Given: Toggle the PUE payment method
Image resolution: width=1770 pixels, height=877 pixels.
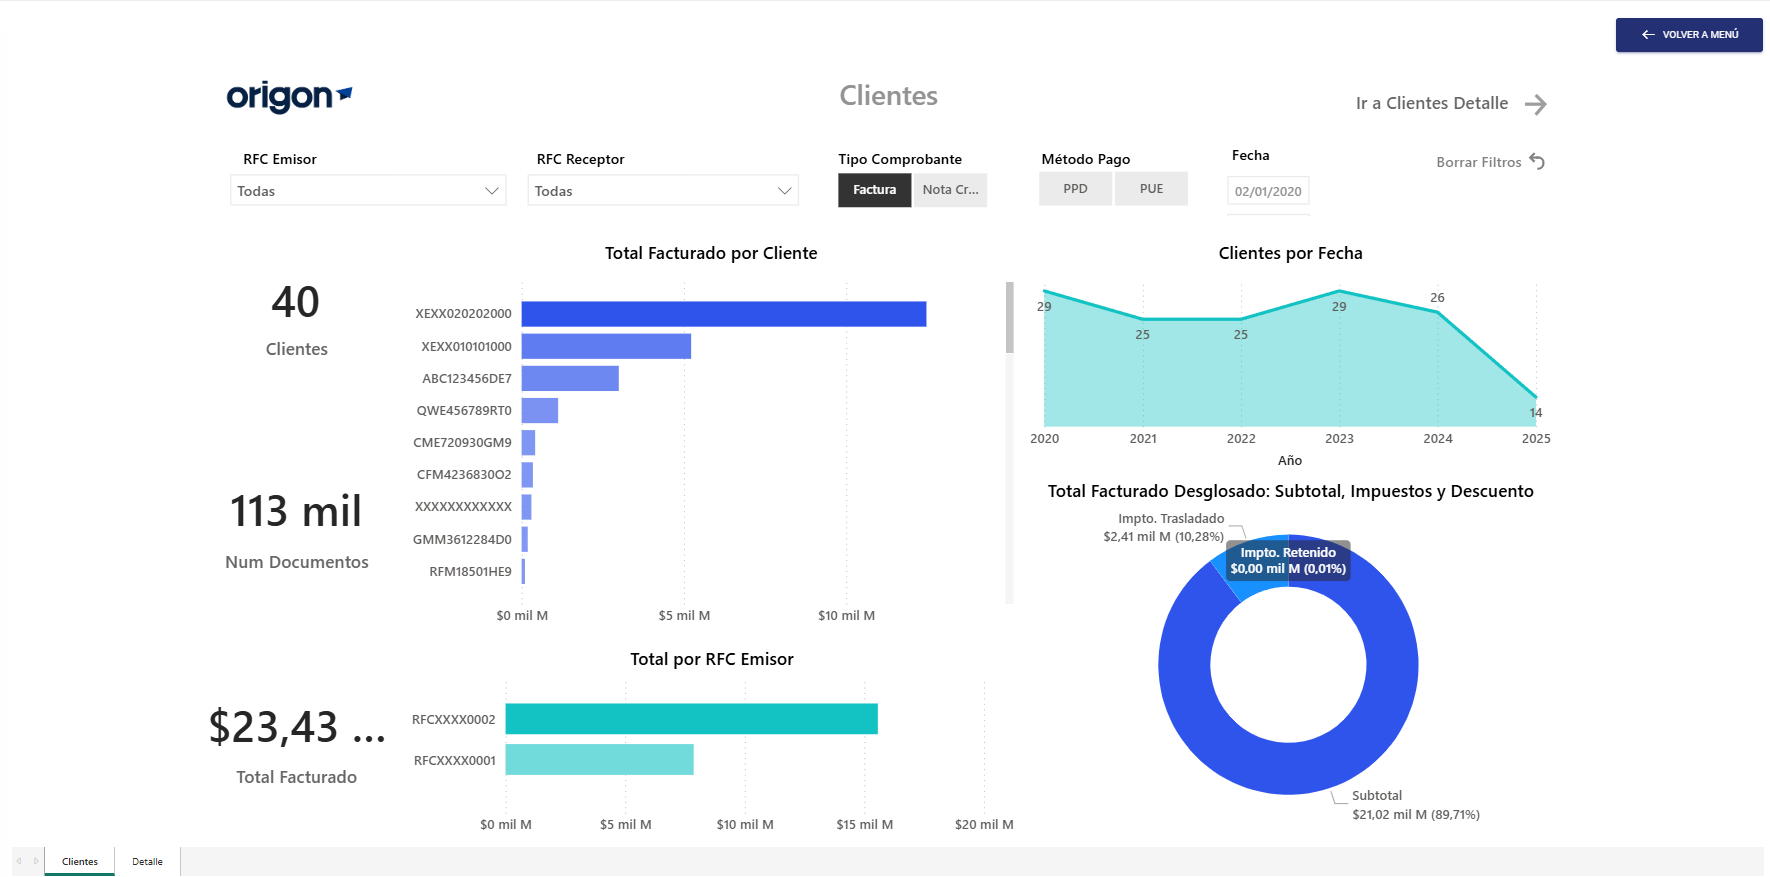Looking at the screenshot, I should tap(1151, 189).
